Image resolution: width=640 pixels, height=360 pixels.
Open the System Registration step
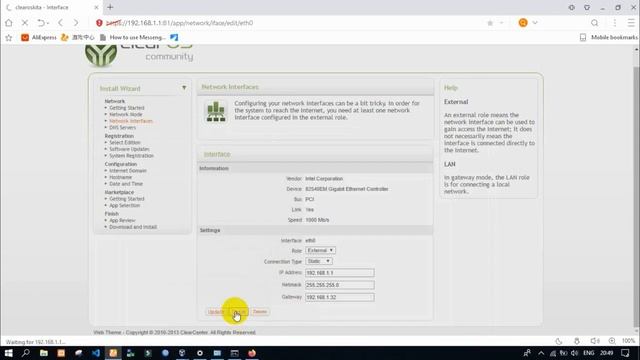click(131, 156)
